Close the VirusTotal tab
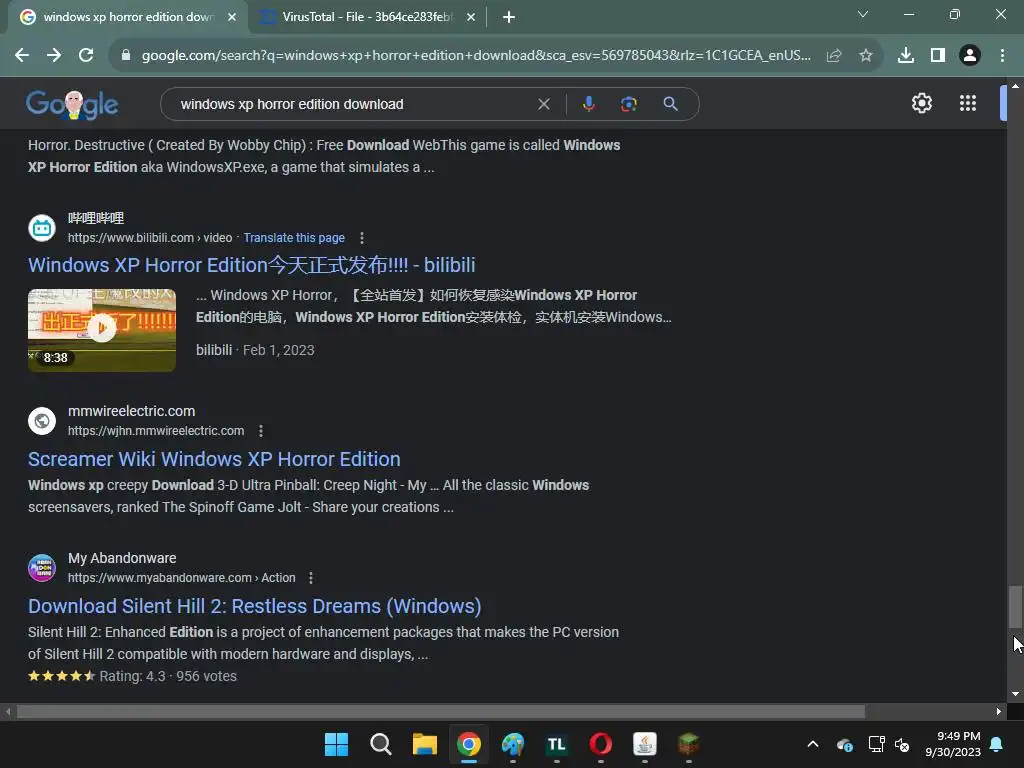Screen dimensions: 1024x768 pyautogui.click(x=471, y=17)
